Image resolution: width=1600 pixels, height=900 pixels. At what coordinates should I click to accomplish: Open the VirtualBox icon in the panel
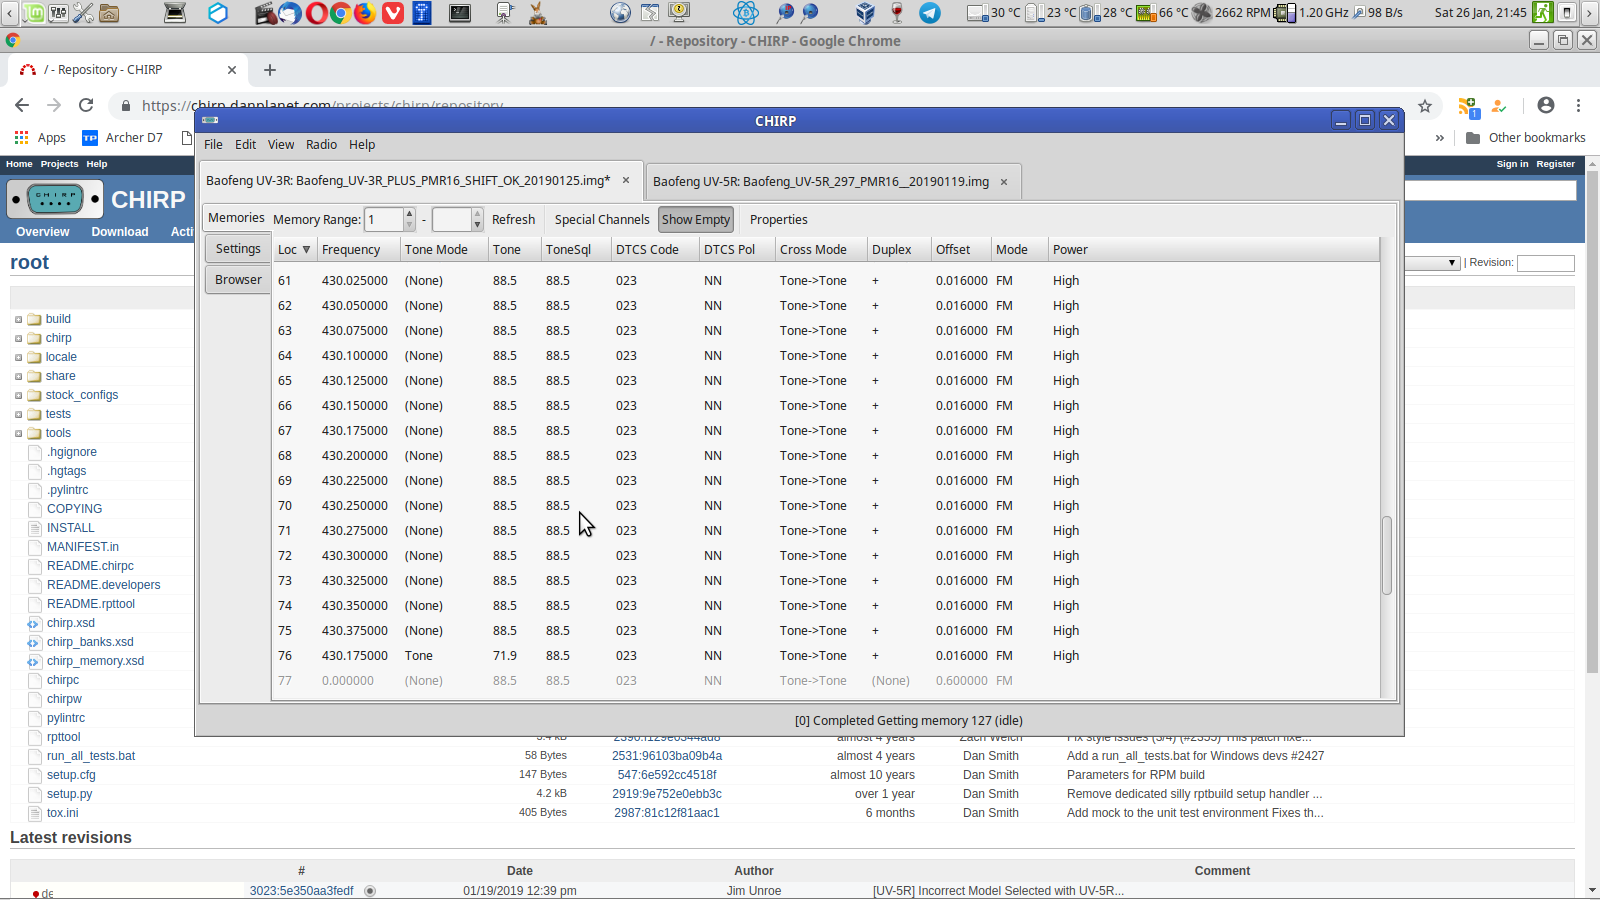[866, 13]
